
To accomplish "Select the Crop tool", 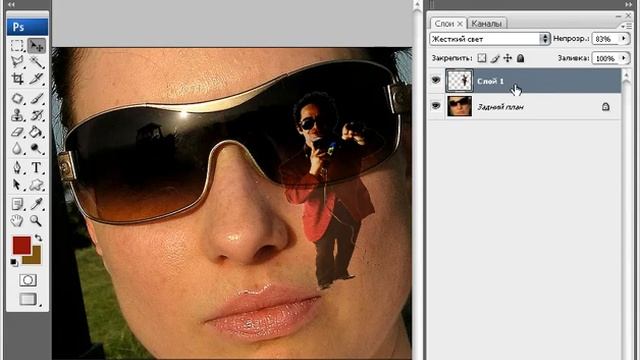I will 17,78.
